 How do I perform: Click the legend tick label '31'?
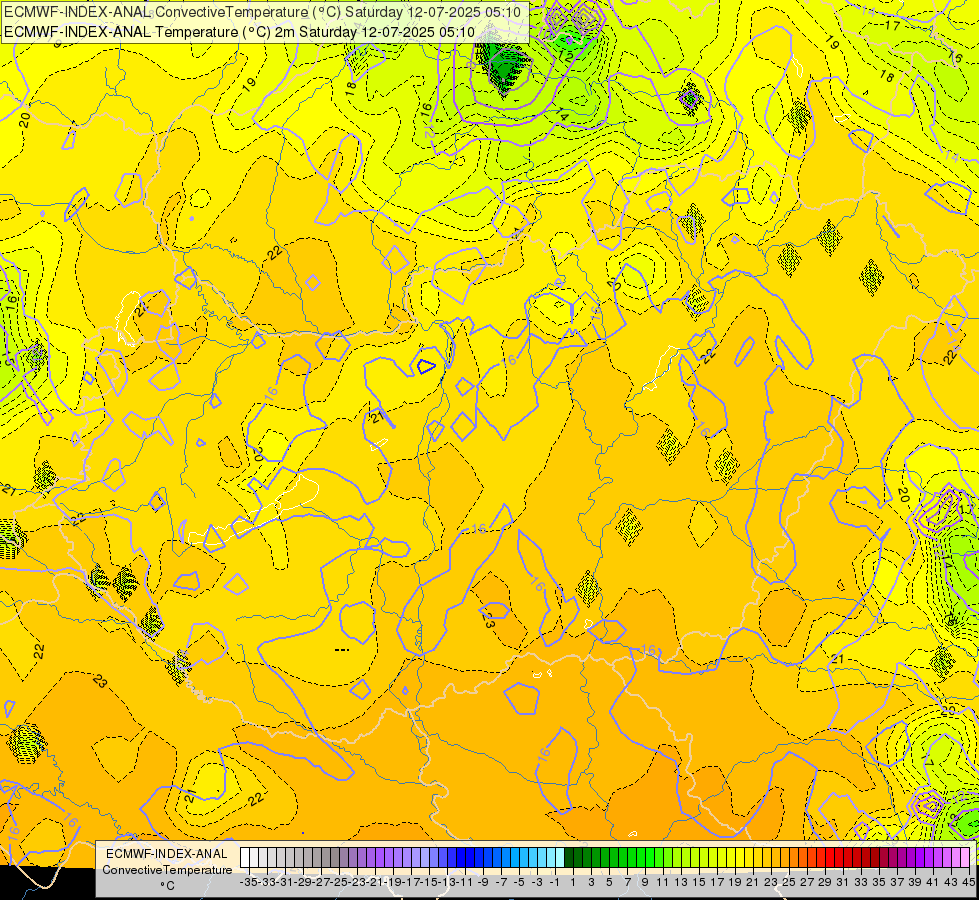click(x=843, y=882)
